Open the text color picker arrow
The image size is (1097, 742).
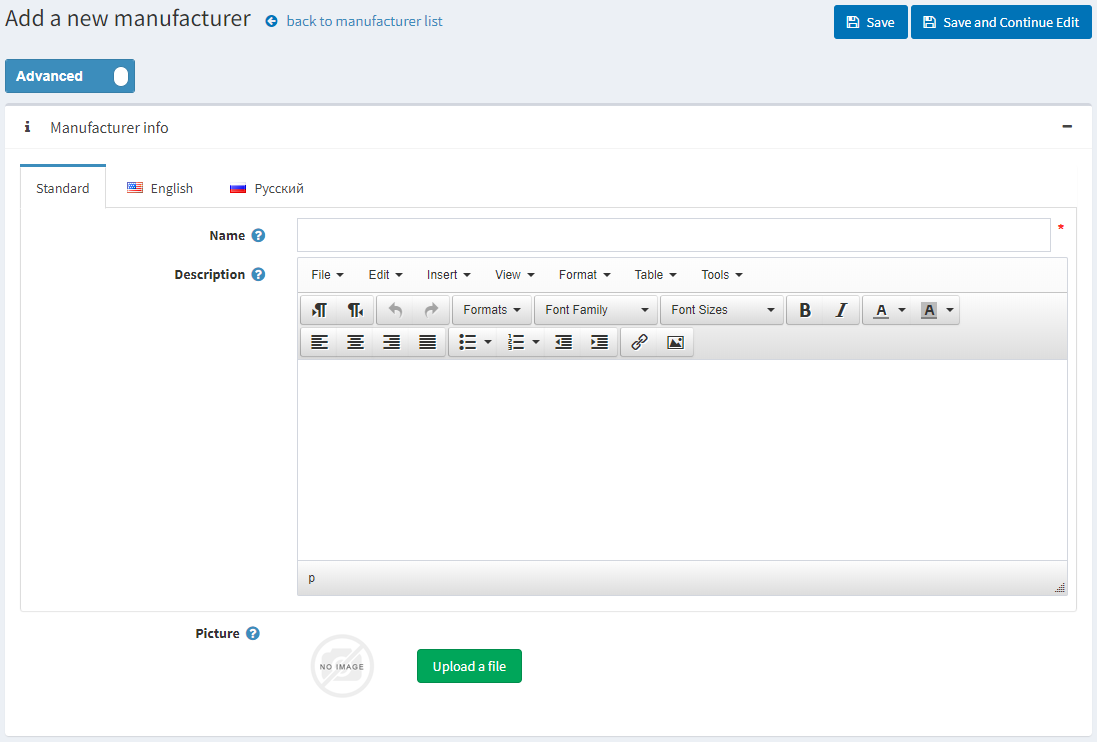902,310
